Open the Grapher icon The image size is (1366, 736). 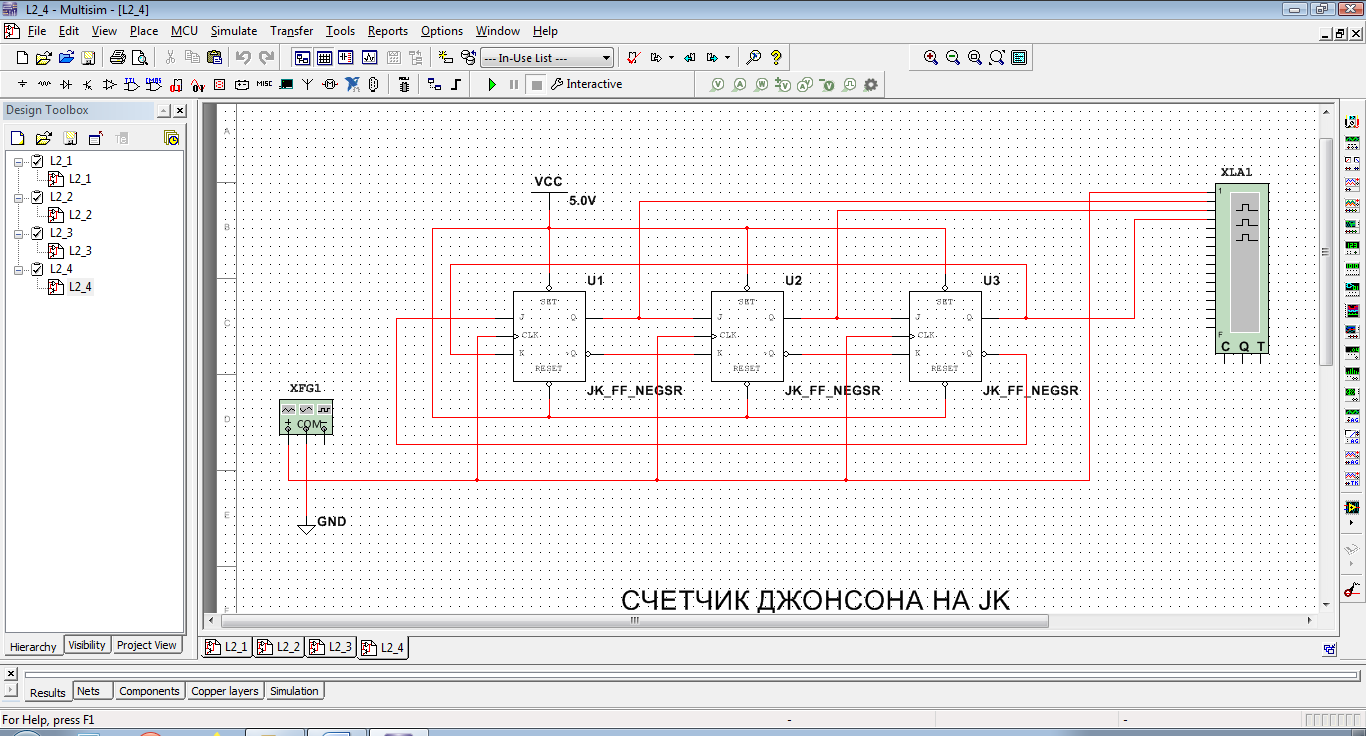click(x=369, y=58)
